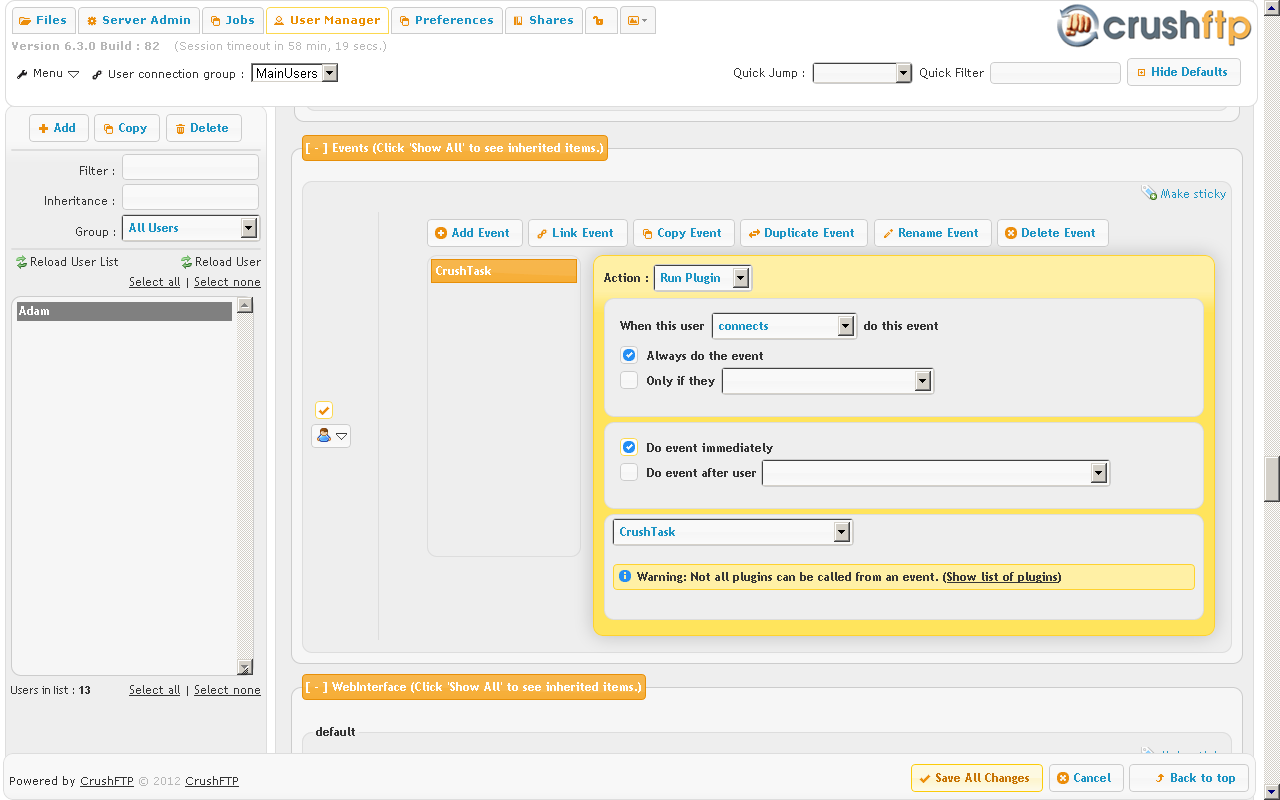Click the user list scroll-up arrow
Screen dimensions: 1280x800
(x=245, y=305)
